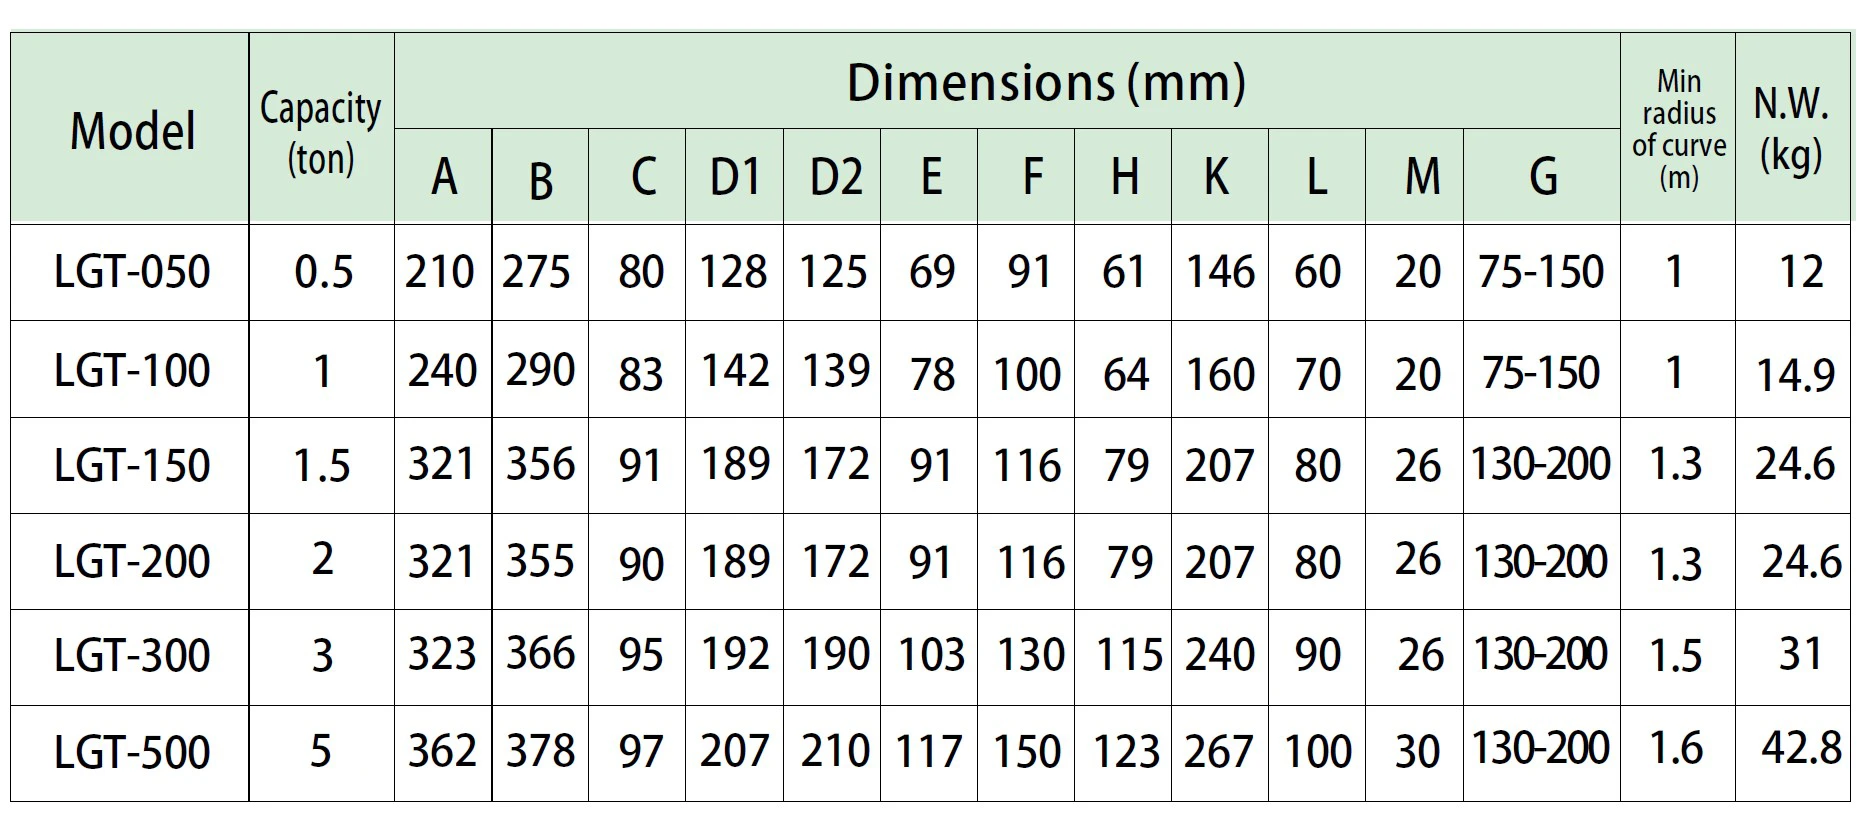Viewport: 1857px width, 813px height.
Task: Select the 0.5 ton capacity cell
Action: click(x=323, y=272)
